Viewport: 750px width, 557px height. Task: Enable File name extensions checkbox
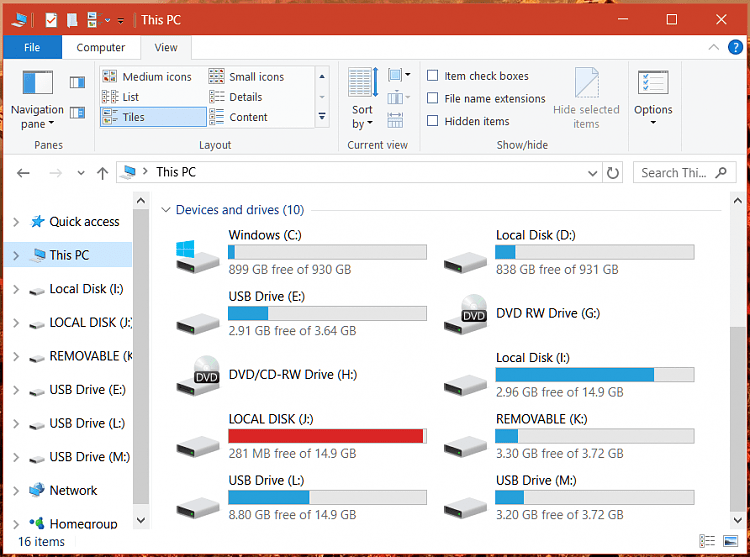point(432,98)
